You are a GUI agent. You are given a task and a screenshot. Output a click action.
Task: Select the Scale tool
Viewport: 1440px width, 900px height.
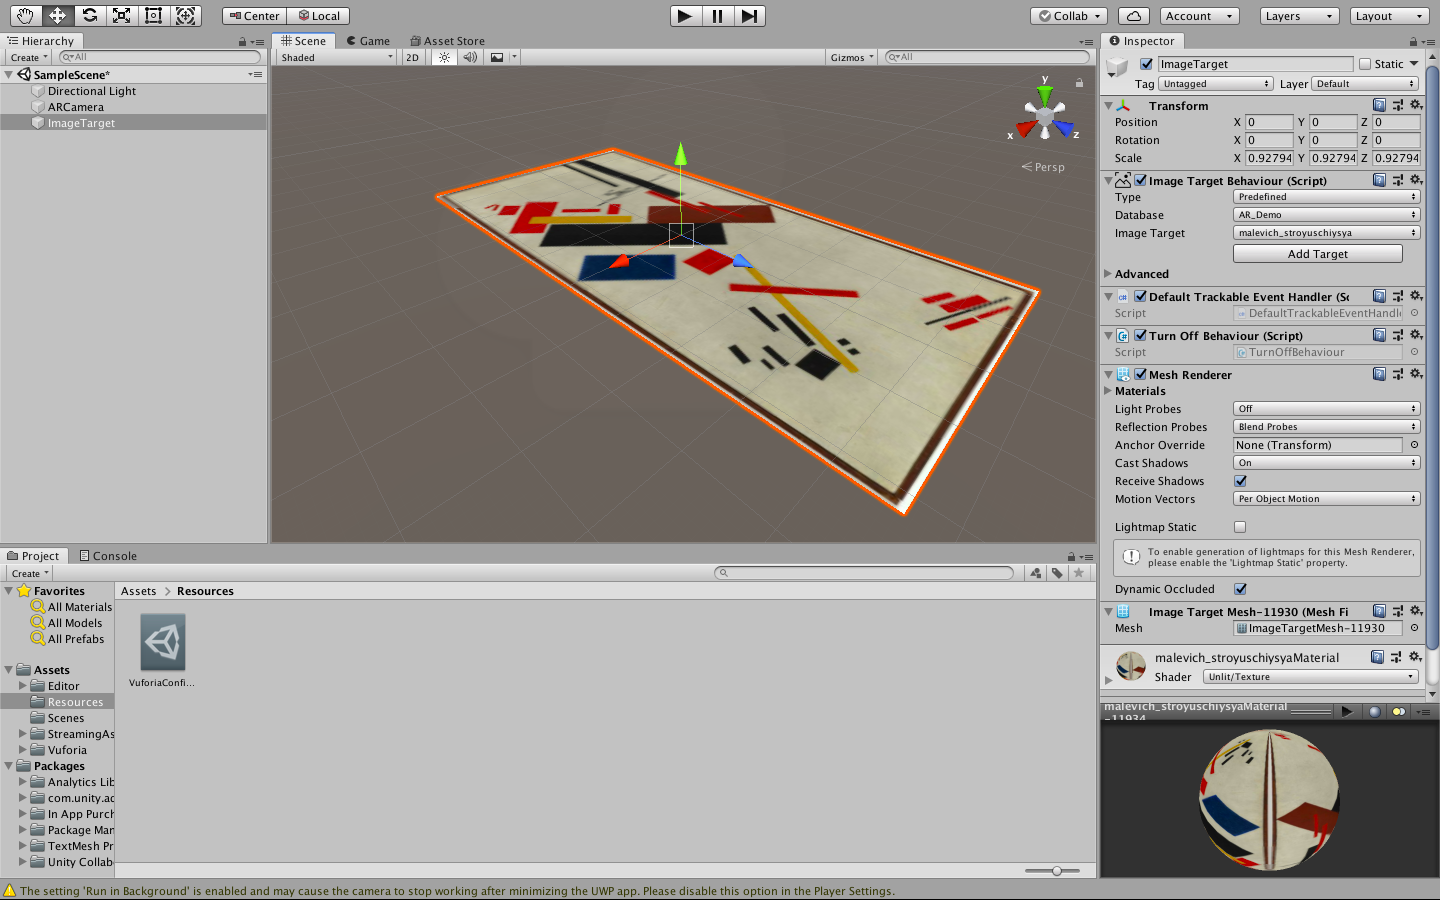pos(122,16)
